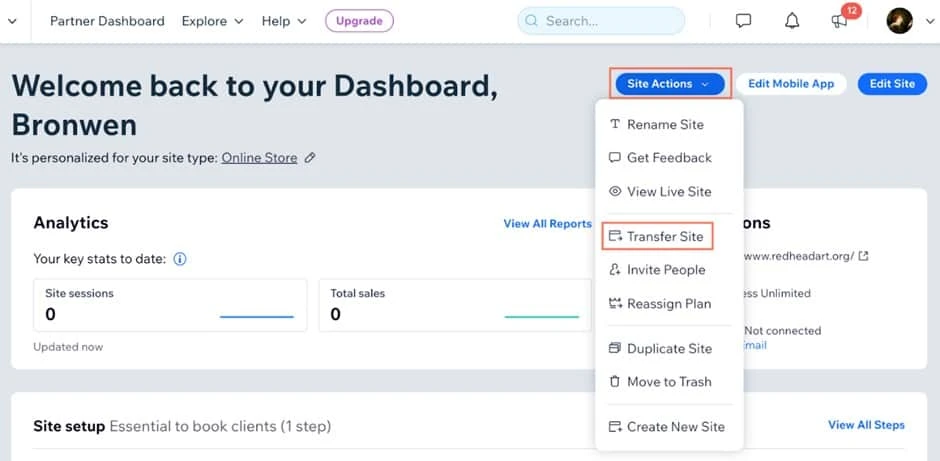
Task: Choose Duplicate Site menu option
Action: 668,349
